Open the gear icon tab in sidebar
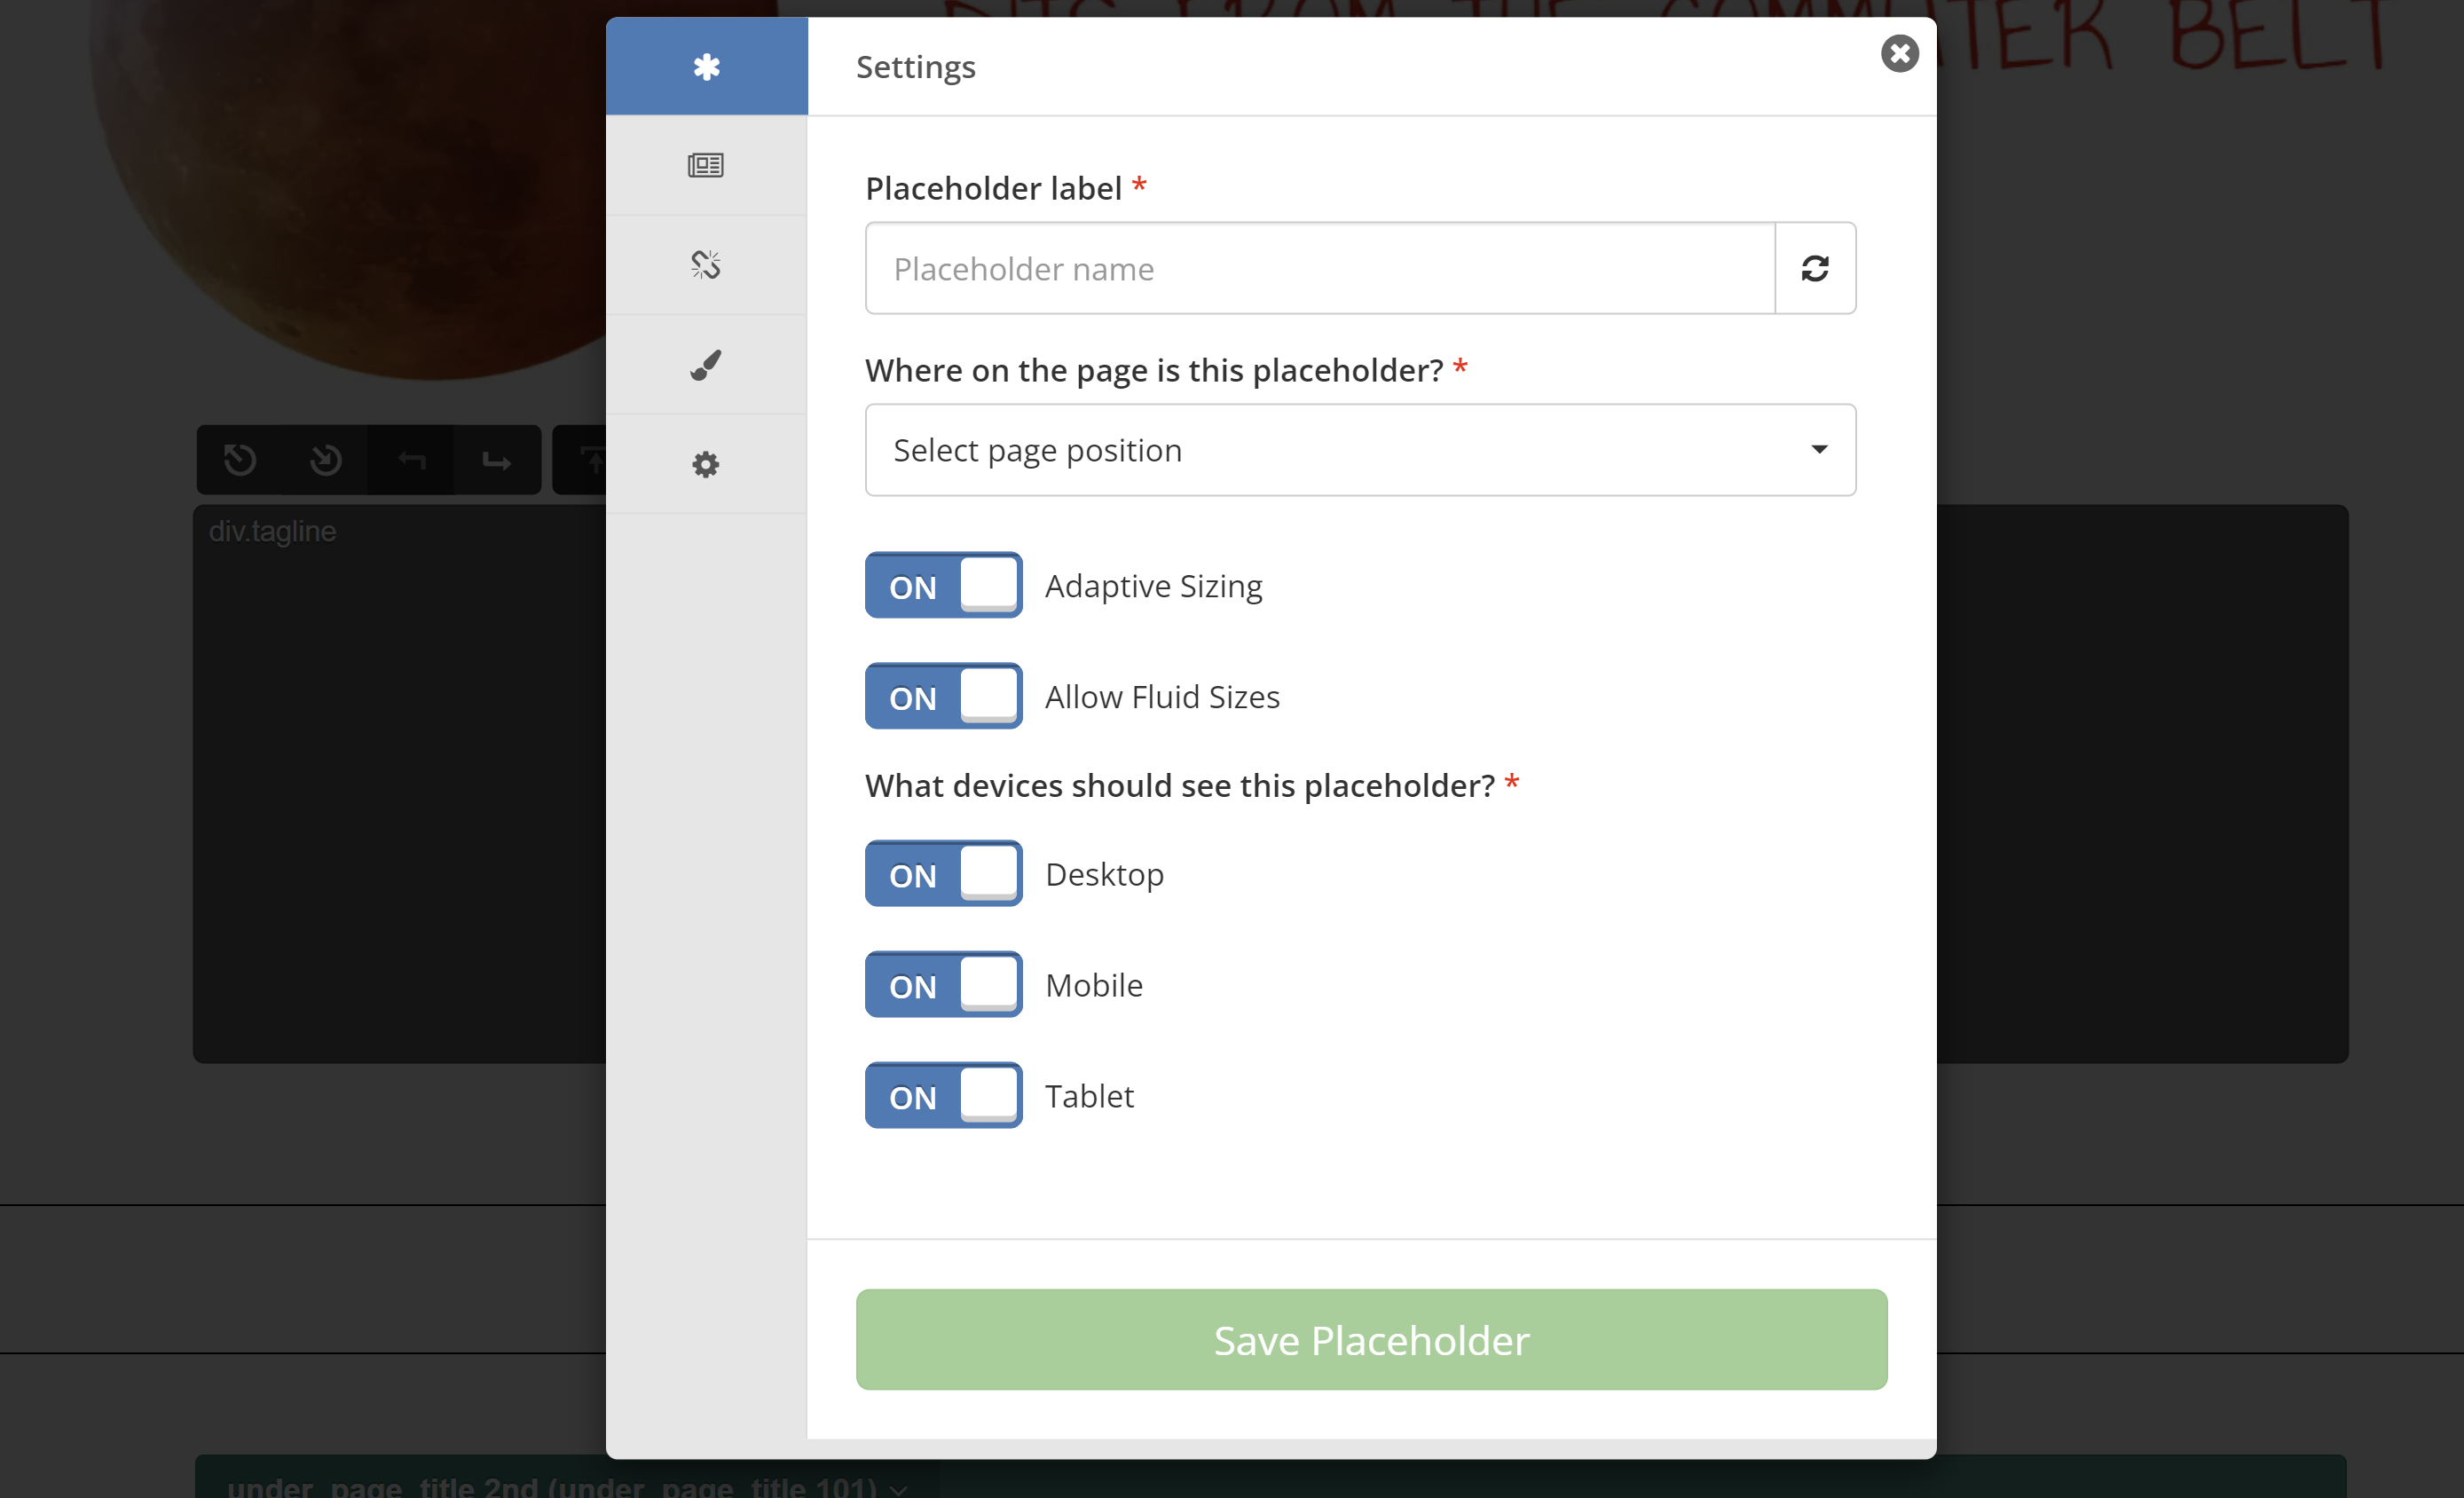This screenshot has width=2464, height=1498. coord(706,464)
